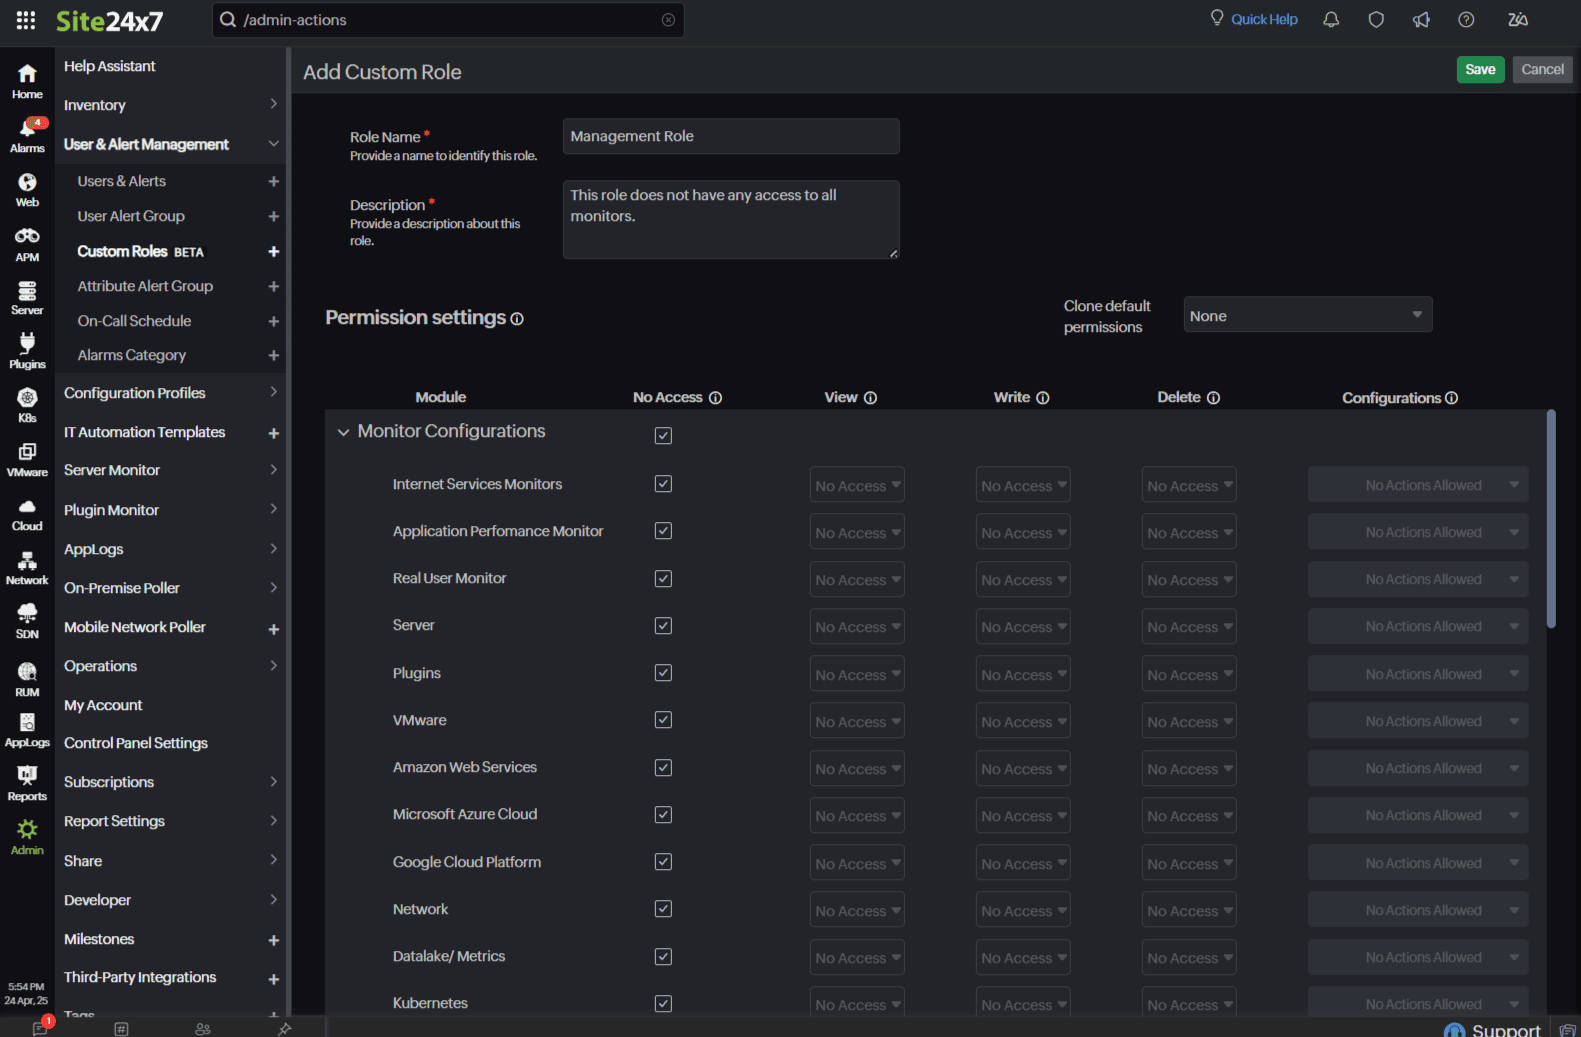Open the RUM section icon
Image resolution: width=1581 pixels, height=1037 pixels.
(x=27, y=679)
